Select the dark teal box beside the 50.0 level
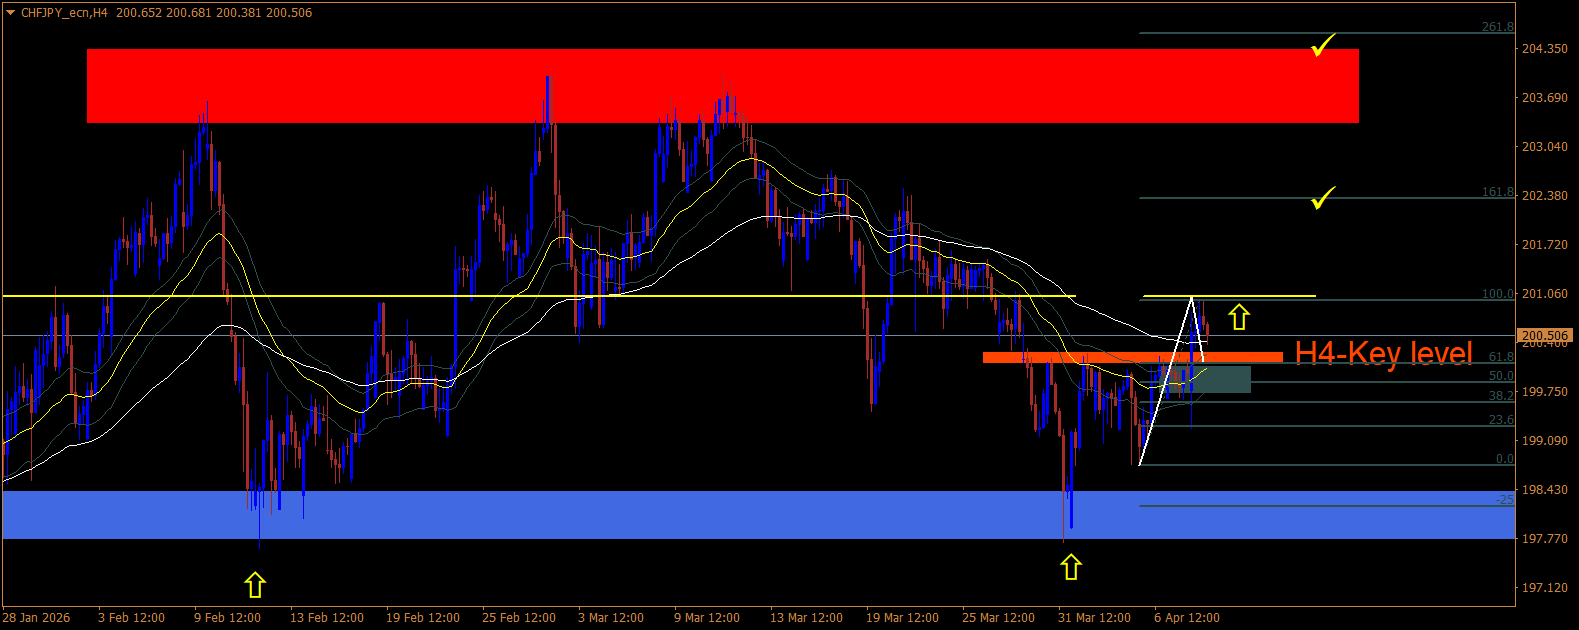This screenshot has width=1579, height=630. (1207, 379)
